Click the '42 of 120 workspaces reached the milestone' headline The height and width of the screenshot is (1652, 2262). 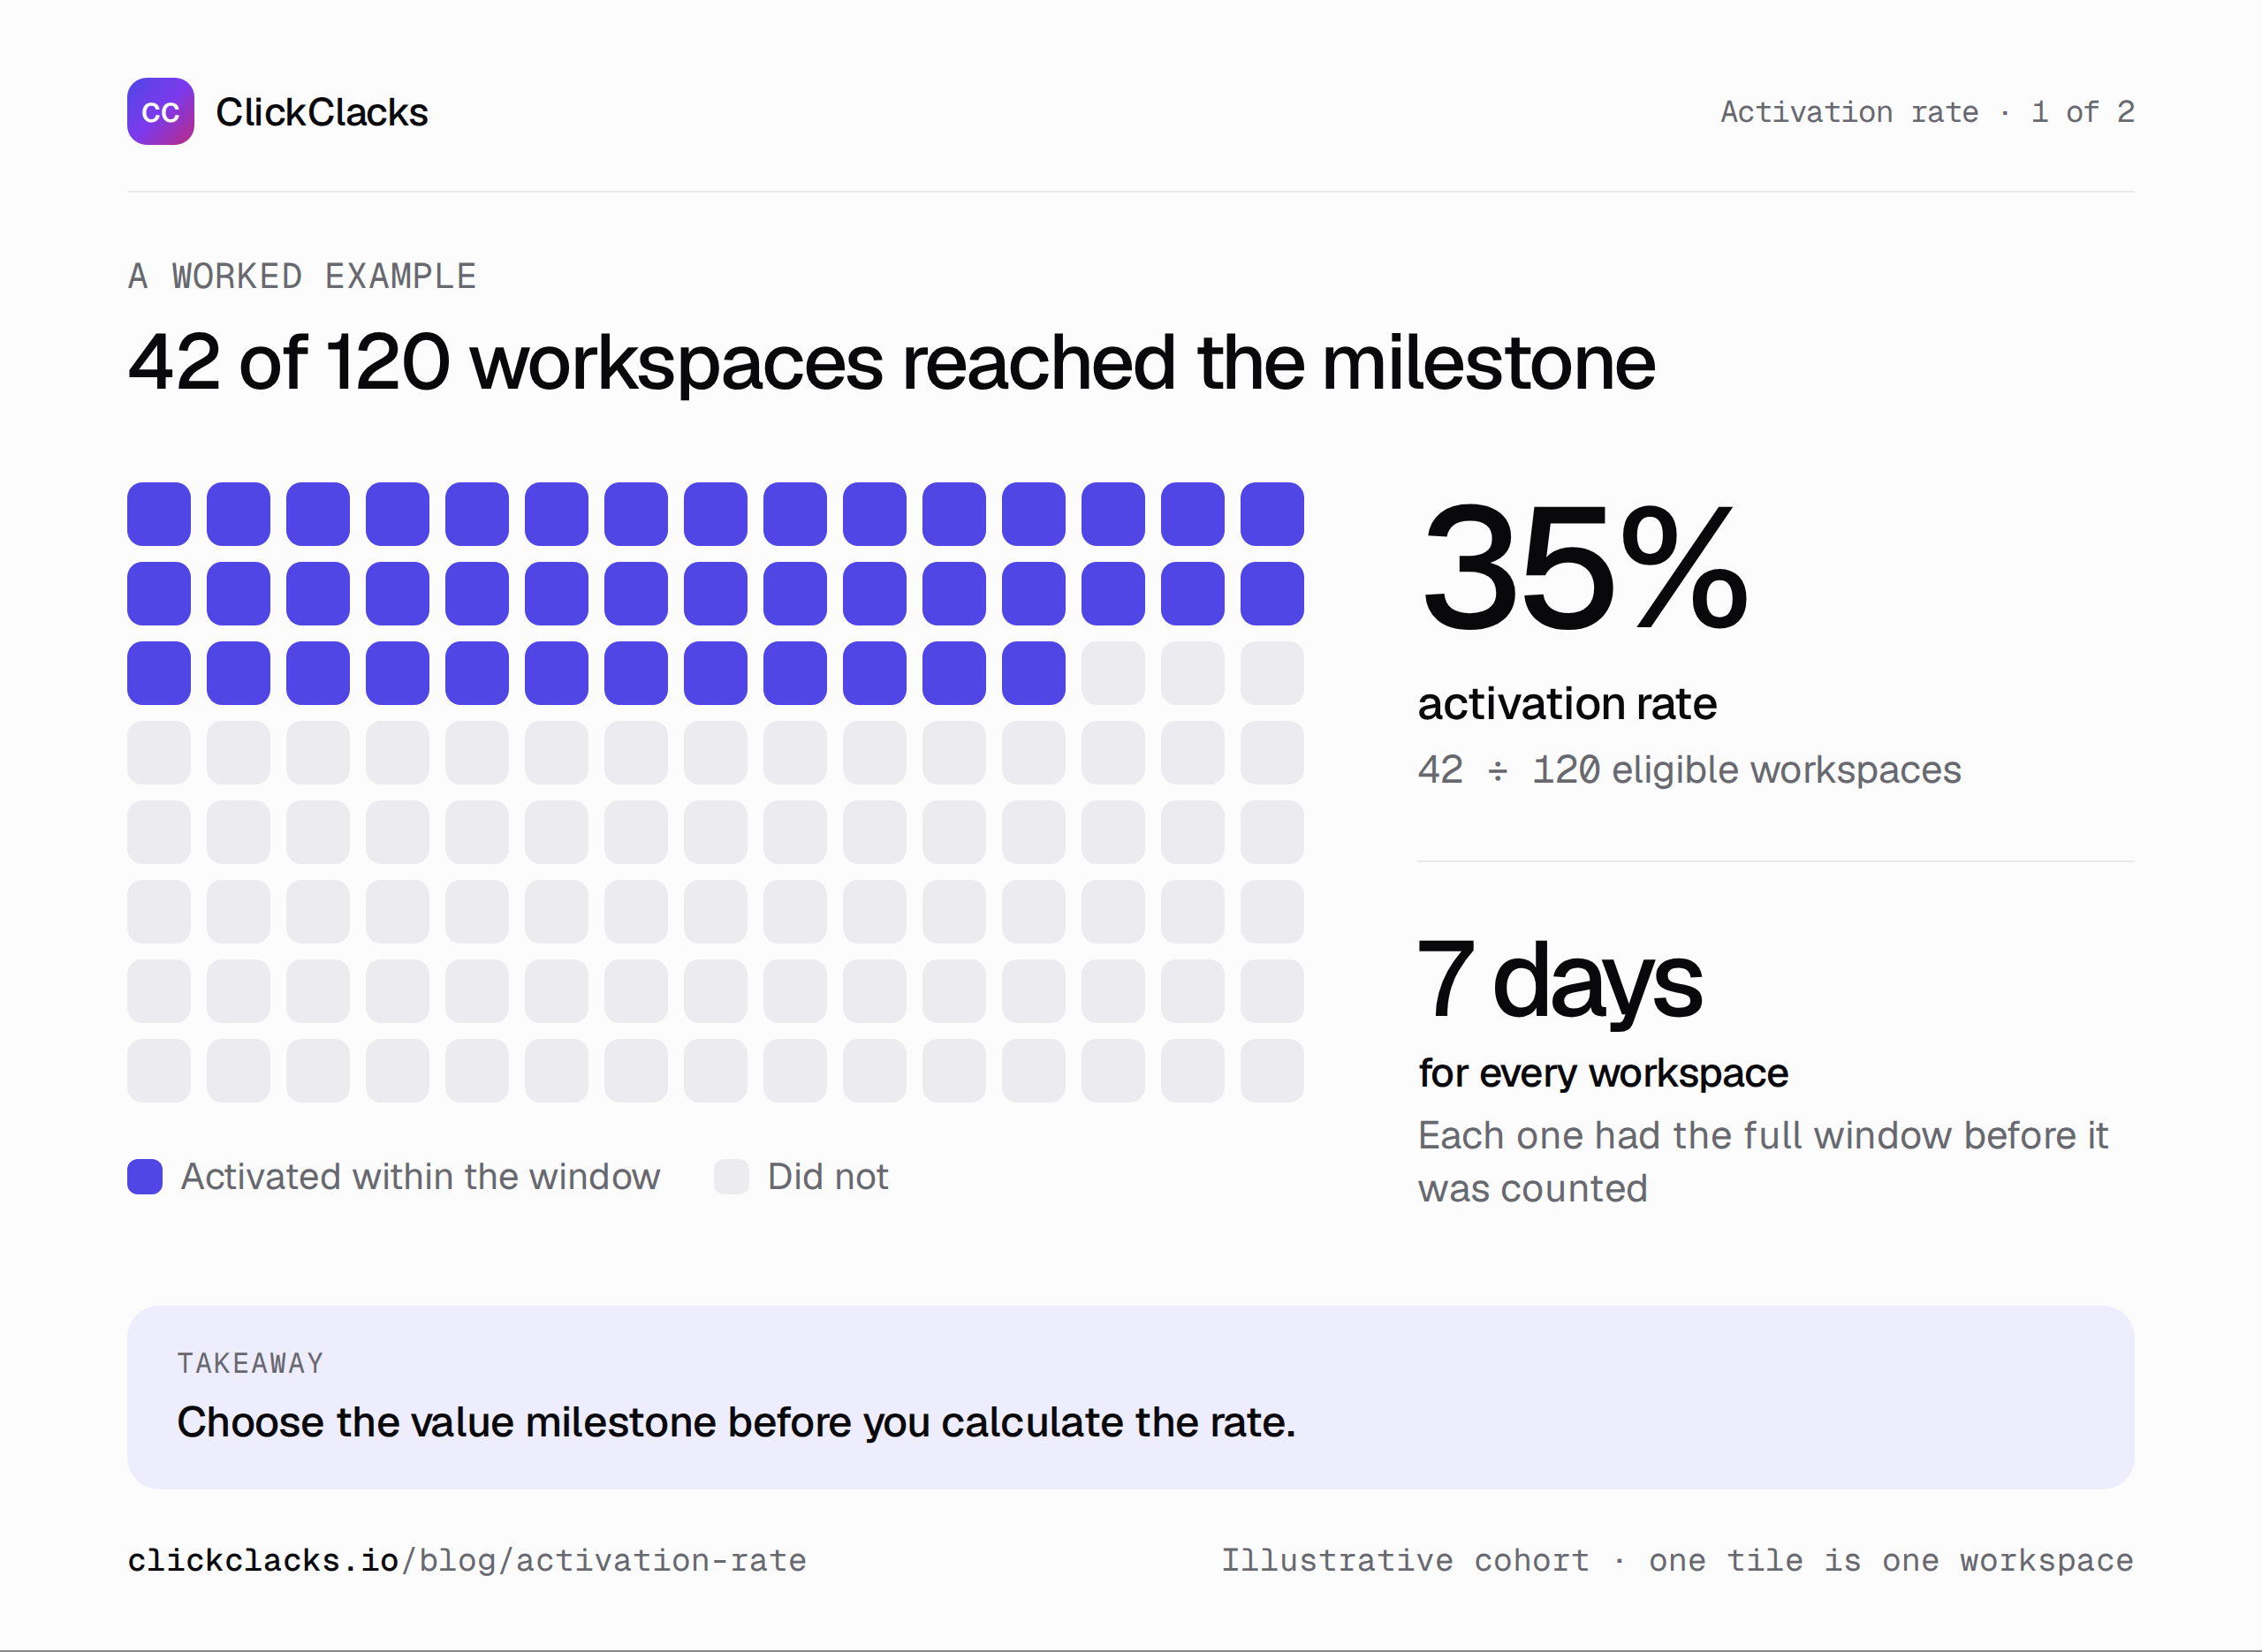(891, 363)
